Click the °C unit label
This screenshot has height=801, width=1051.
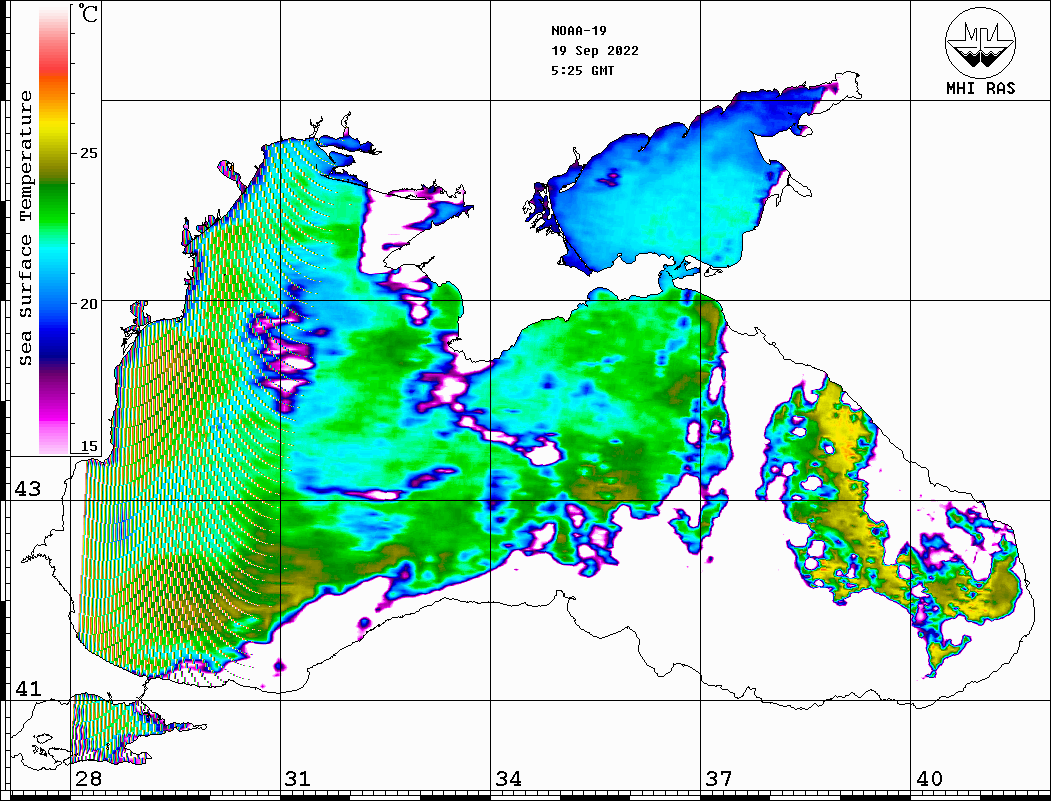tap(88, 14)
